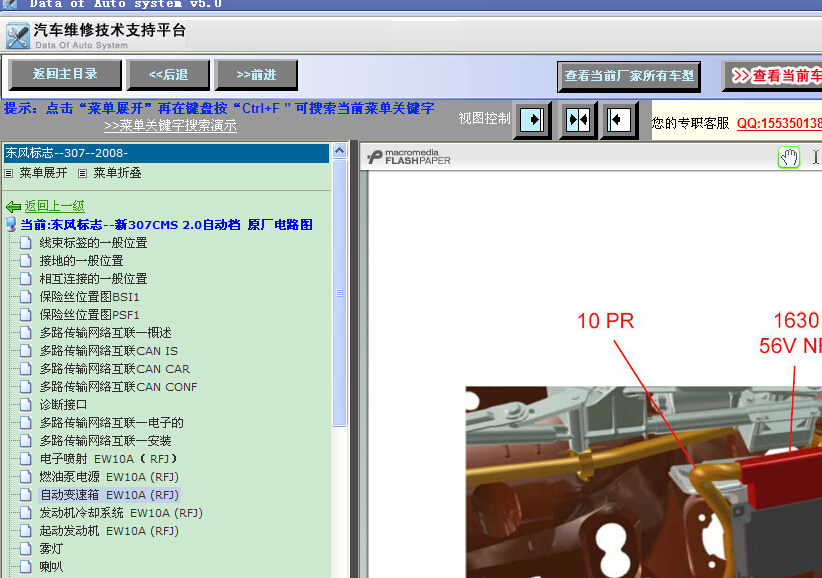
Task: Select the FlashPaper text-select I-beam tool
Action: tap(816, 157)
